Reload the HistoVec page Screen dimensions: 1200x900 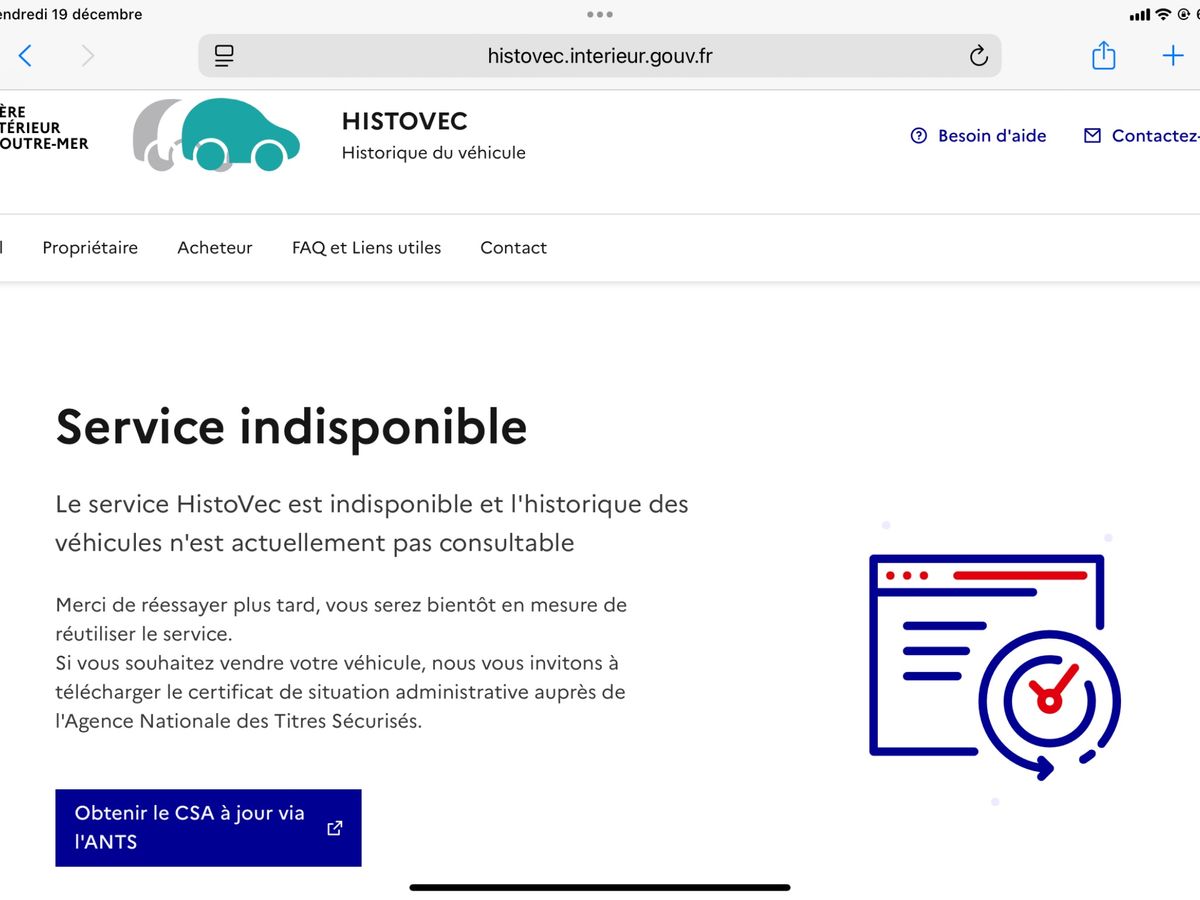[978, 56]
